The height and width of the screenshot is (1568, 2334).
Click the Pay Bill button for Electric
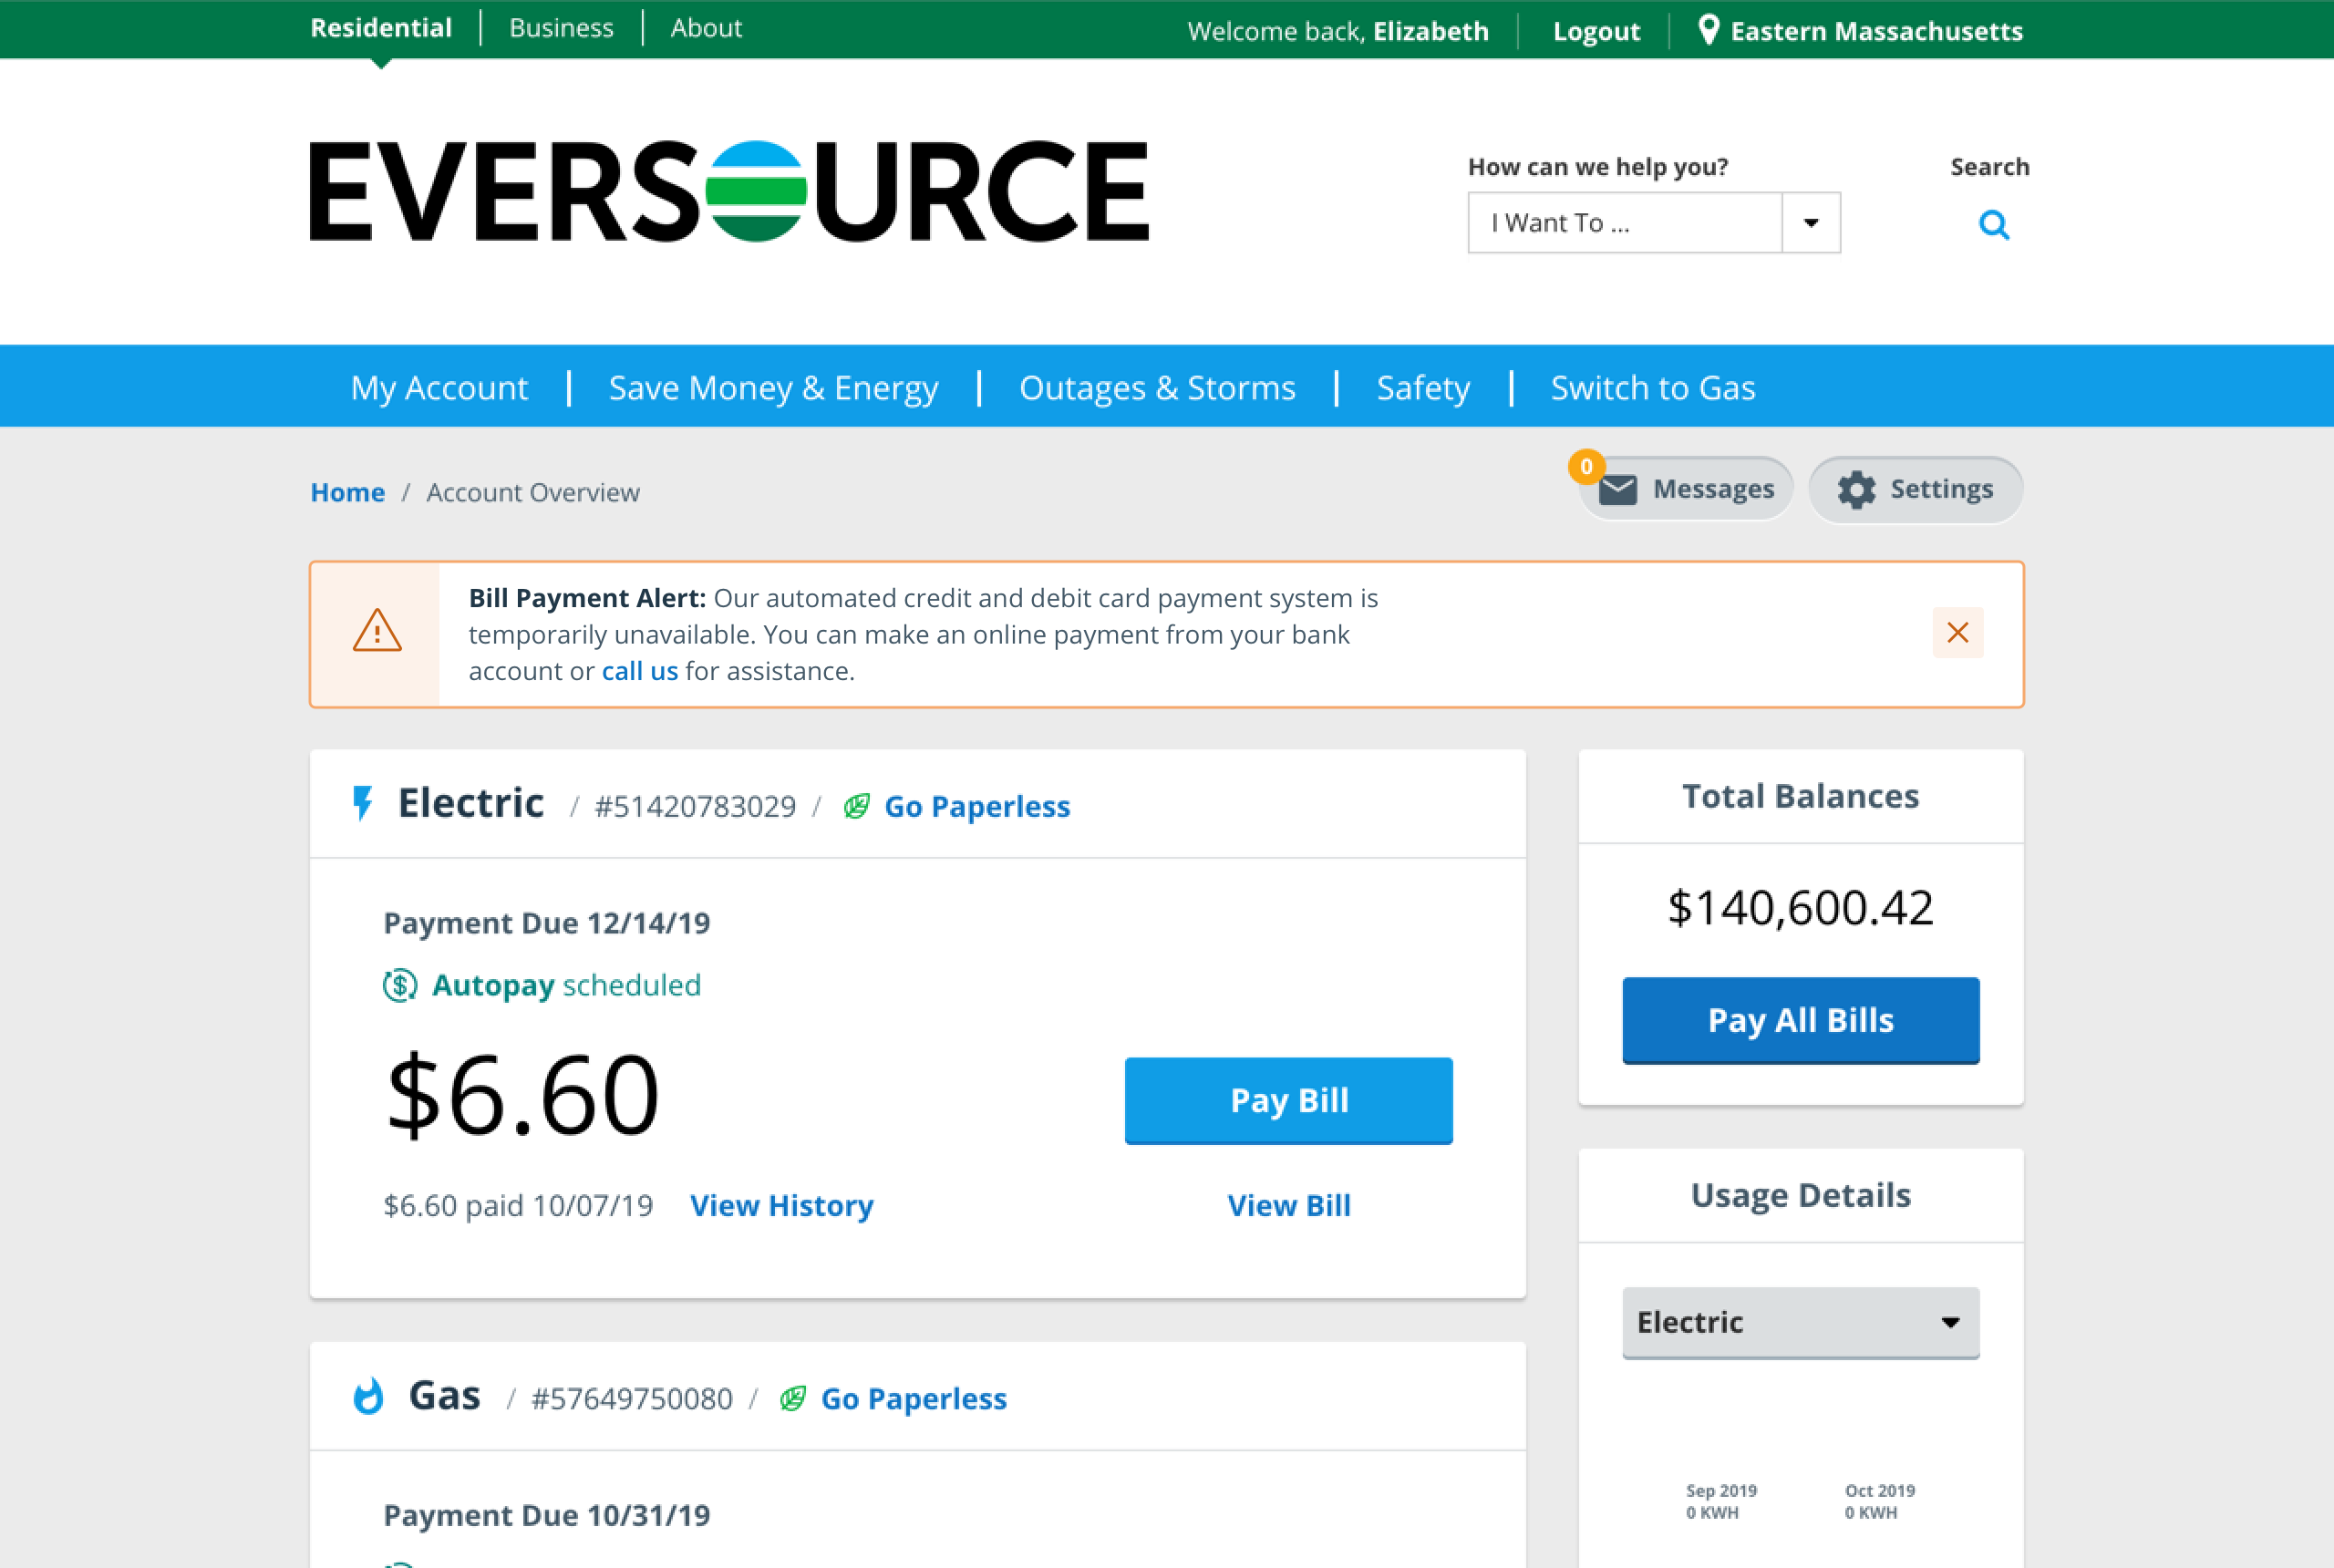(1288, 1100)
